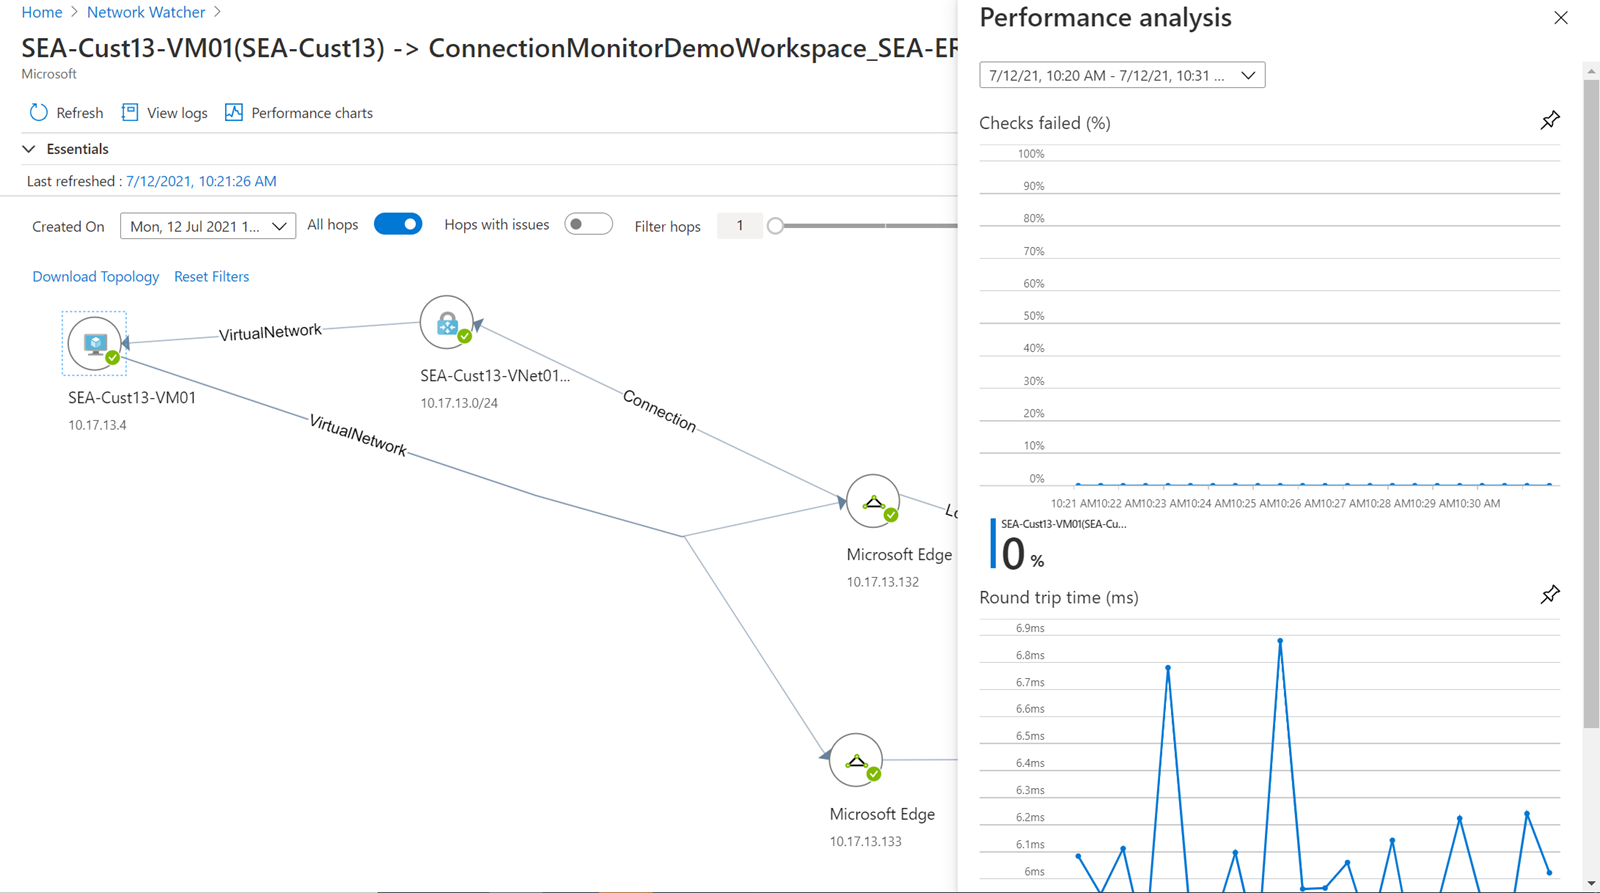Open the Created On date dropdown
The height and width of the screenshot is (893, 1600).
coord(207,226)
